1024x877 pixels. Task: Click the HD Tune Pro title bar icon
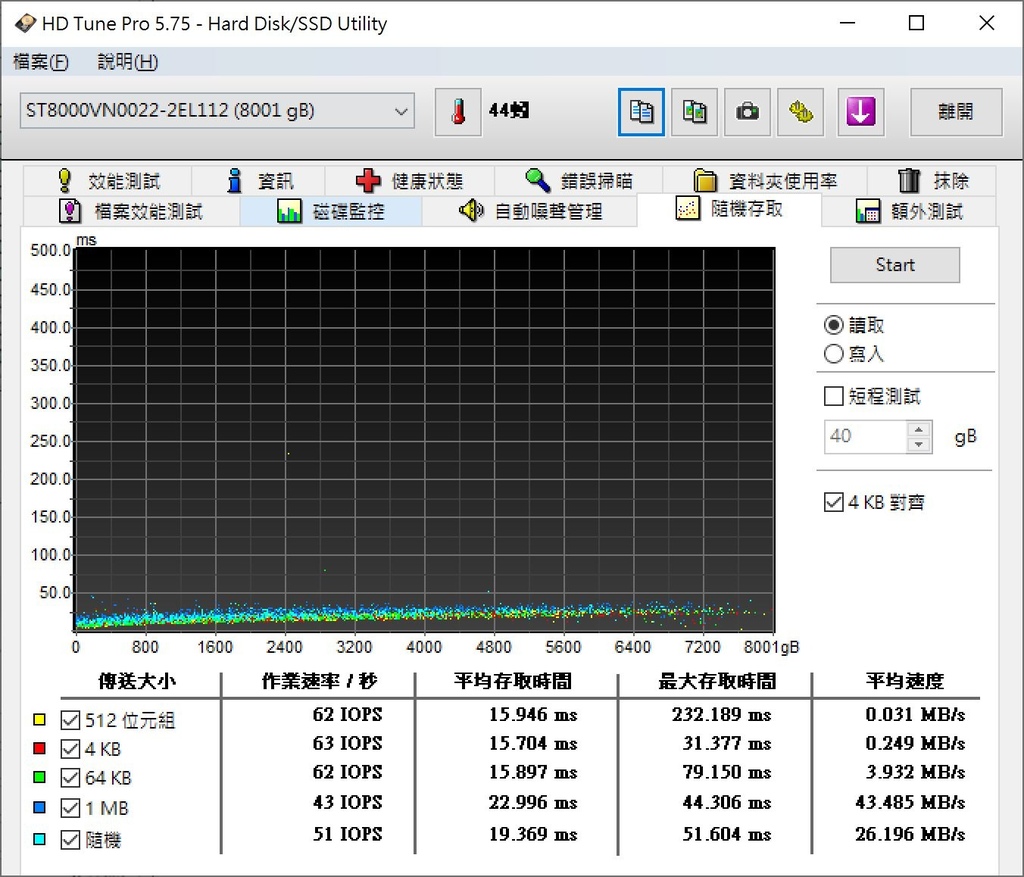click(25, 24)
